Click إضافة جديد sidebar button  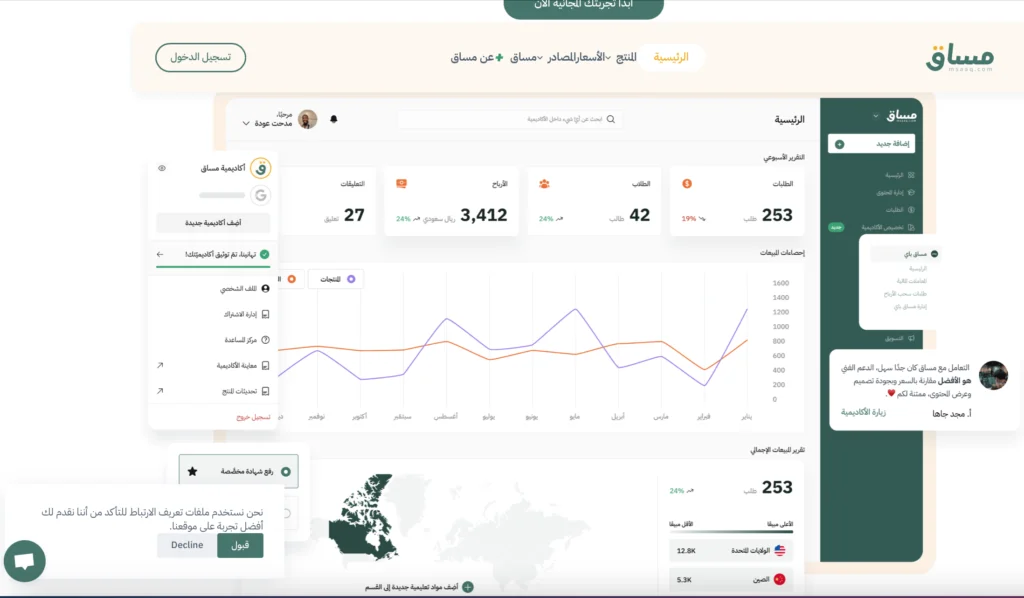(871, 144)
